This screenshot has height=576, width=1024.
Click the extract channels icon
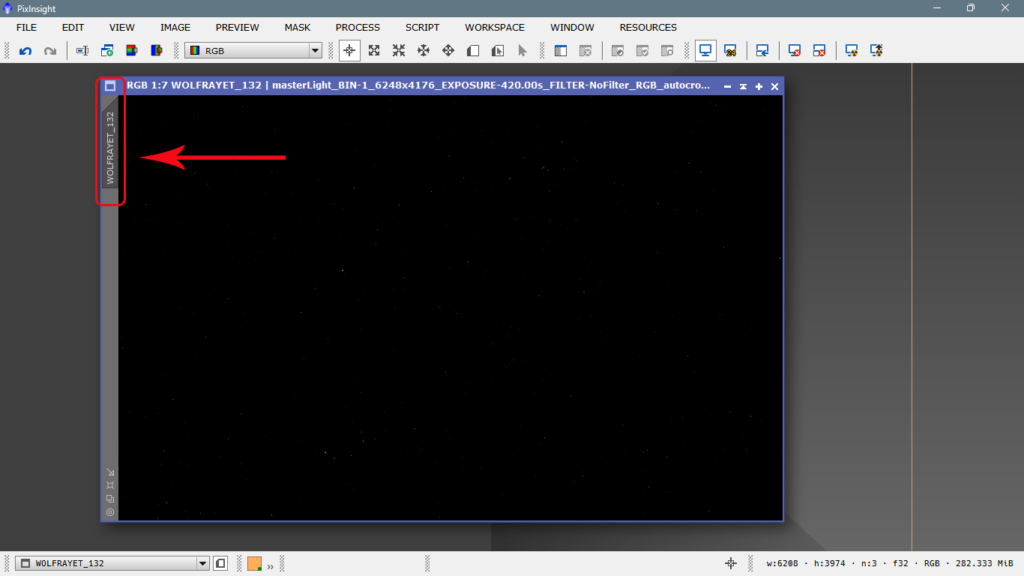(132, 51)
